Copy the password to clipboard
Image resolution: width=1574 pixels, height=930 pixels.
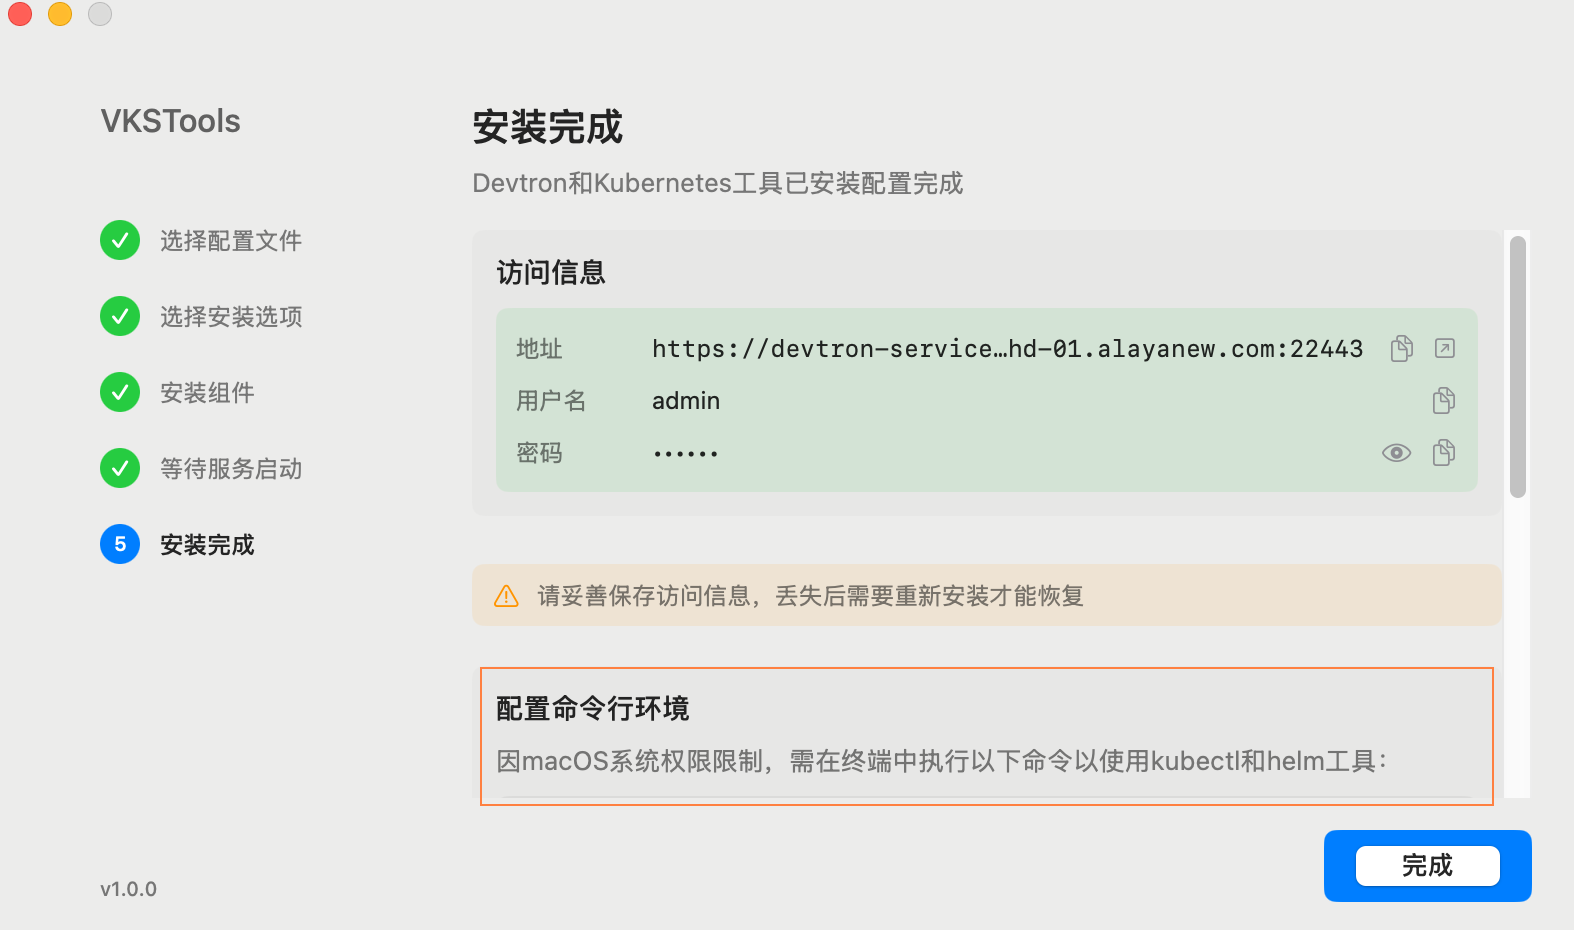1443,453
